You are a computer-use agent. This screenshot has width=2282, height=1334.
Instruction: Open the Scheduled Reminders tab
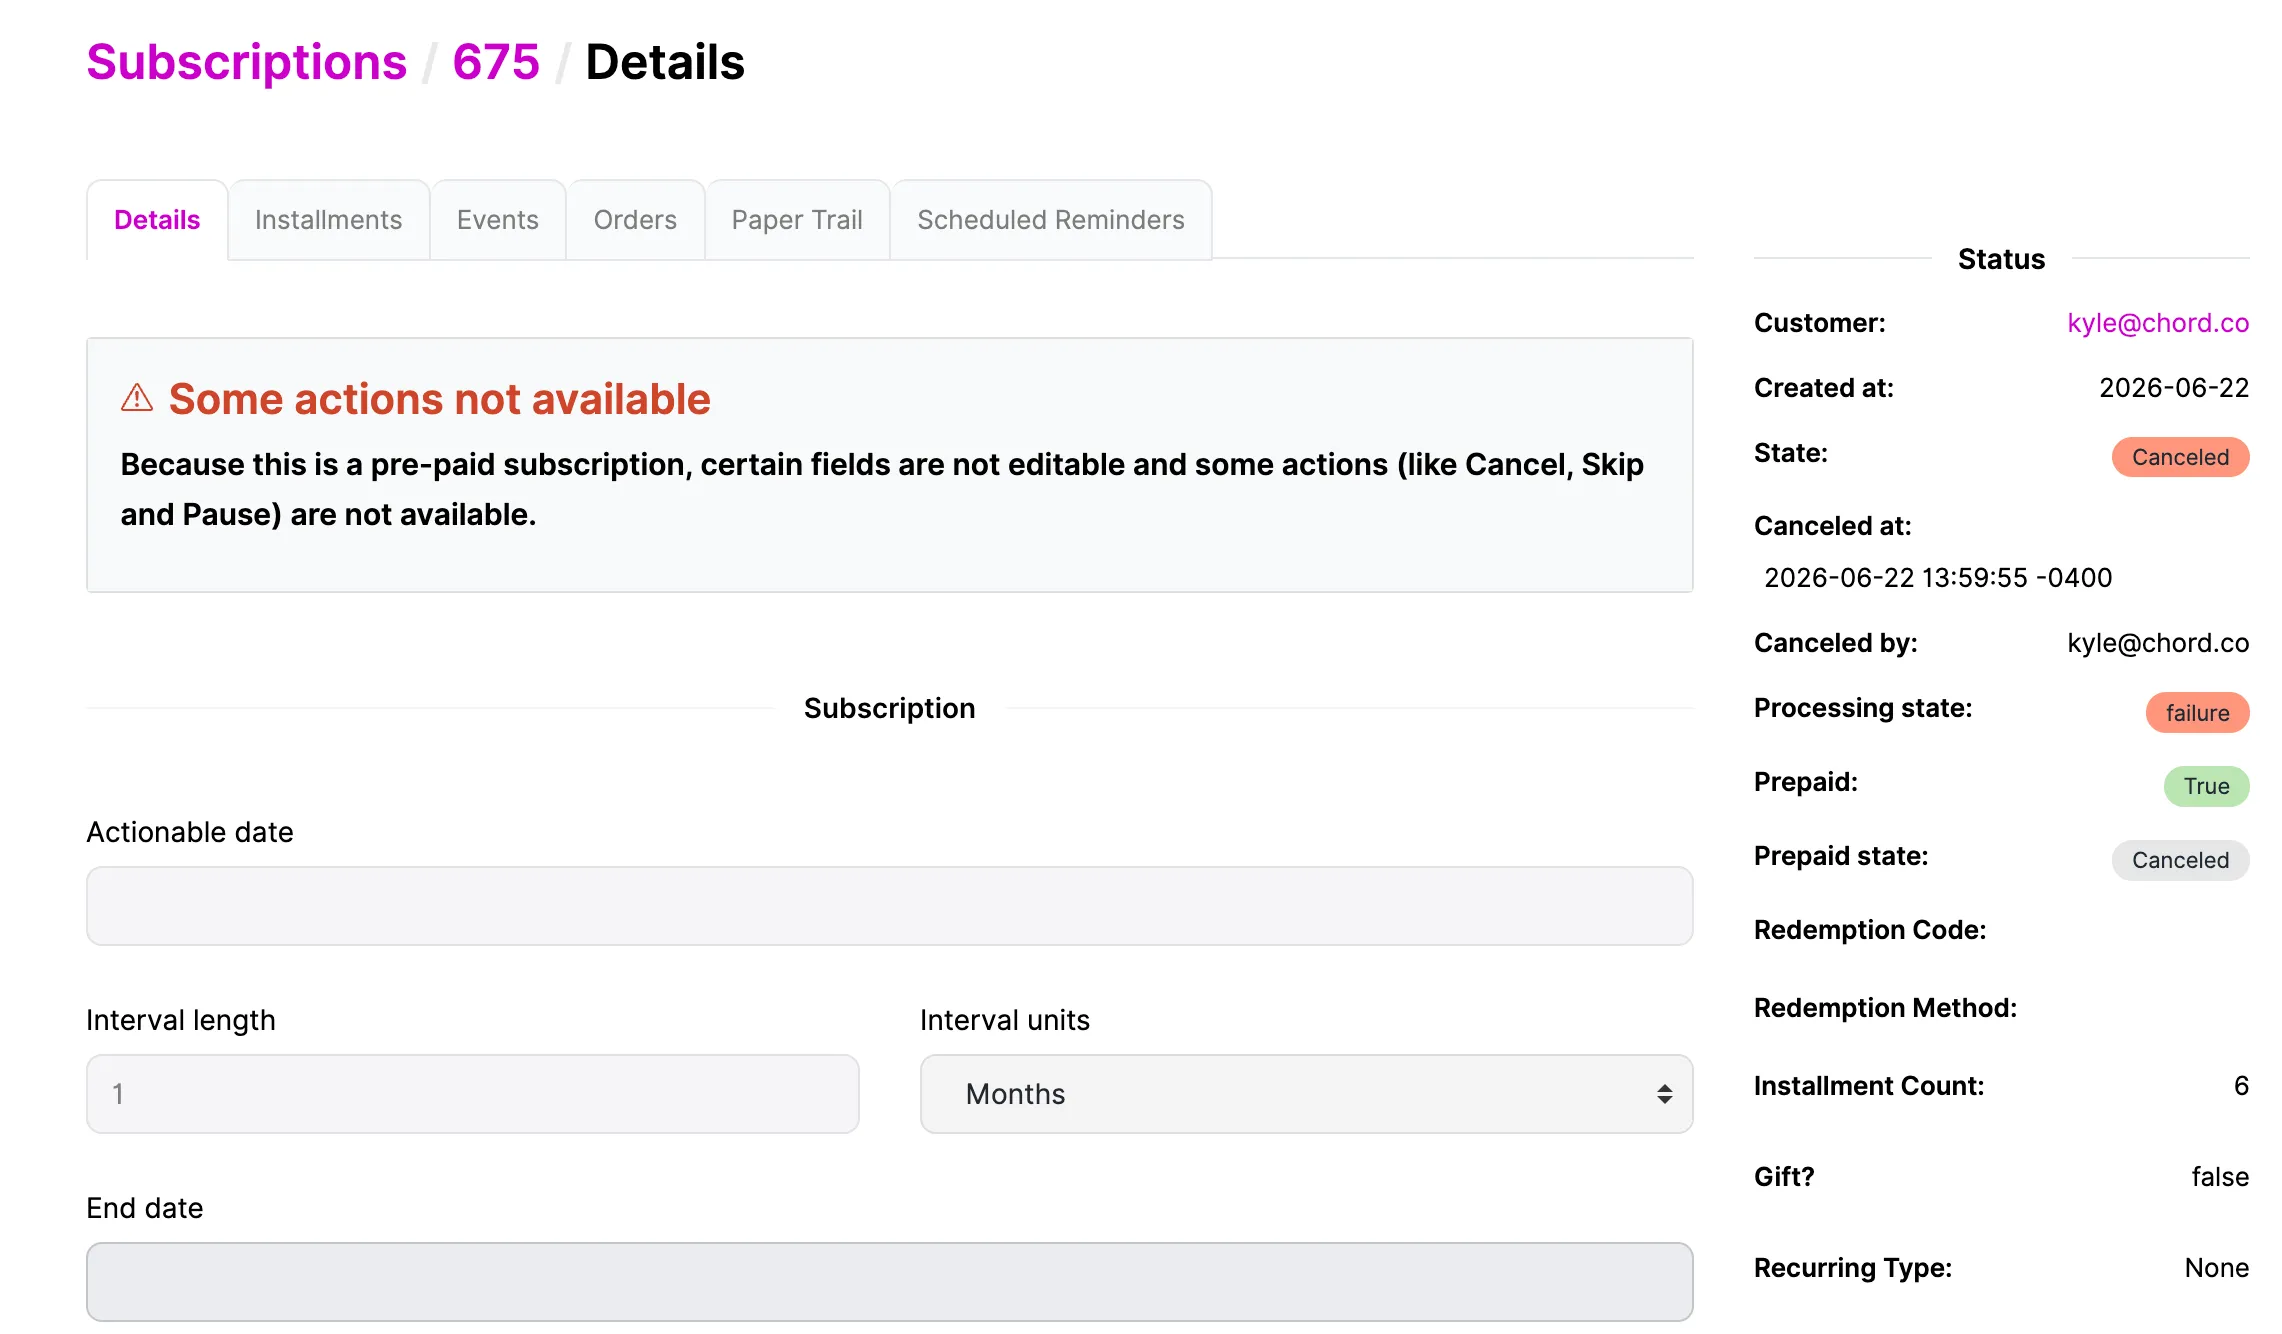(x=1051, y=220)
